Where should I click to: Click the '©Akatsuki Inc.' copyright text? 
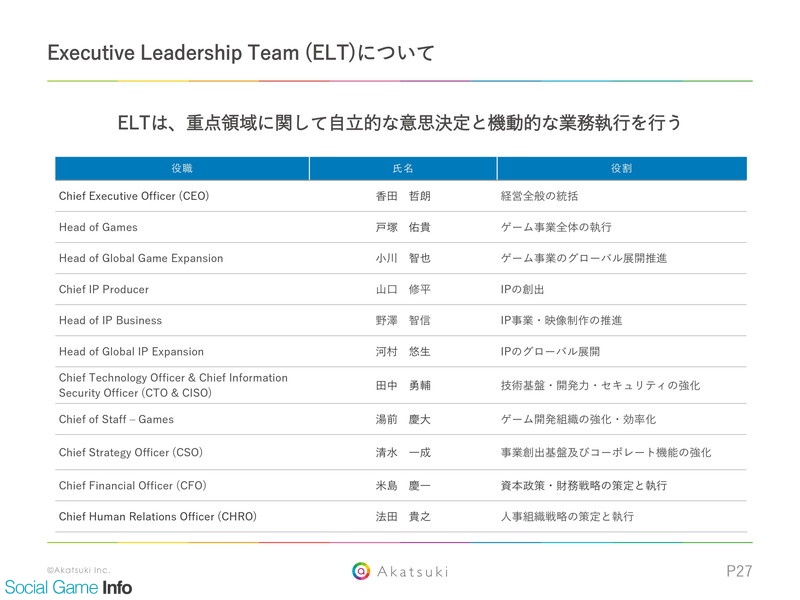[79, 570]
